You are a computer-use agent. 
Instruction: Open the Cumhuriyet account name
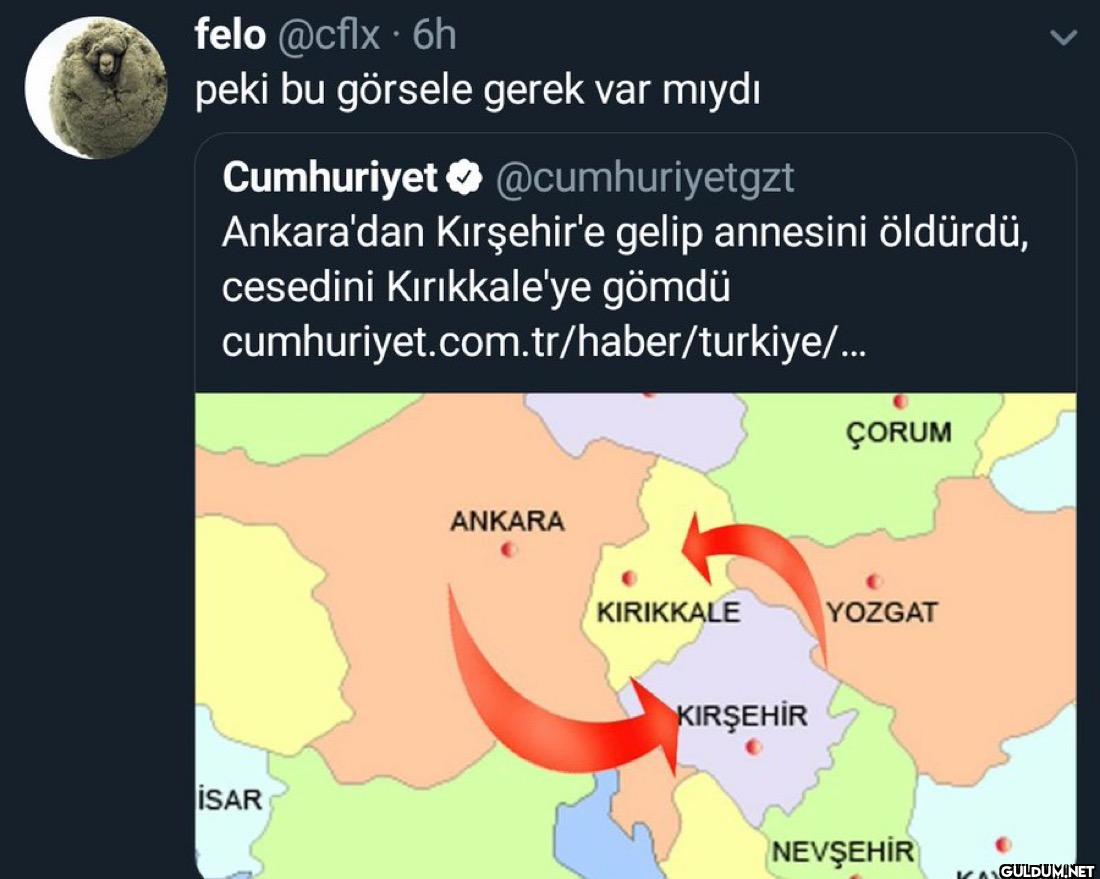pos(330,178)
